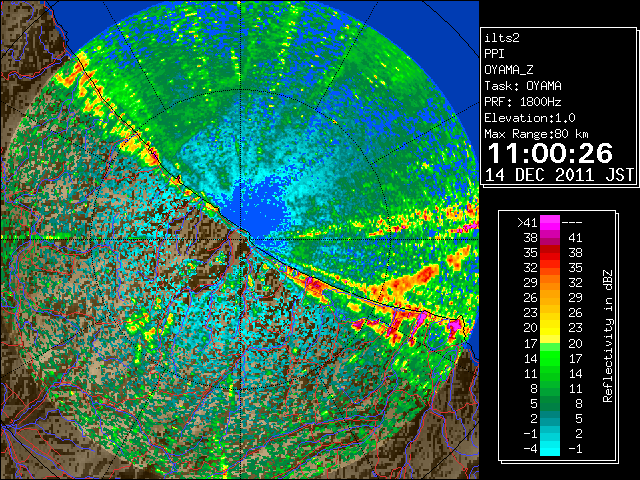
Task: Pick the orange 29 dBZ legend swatch
Action: click(x=550, y=283)
